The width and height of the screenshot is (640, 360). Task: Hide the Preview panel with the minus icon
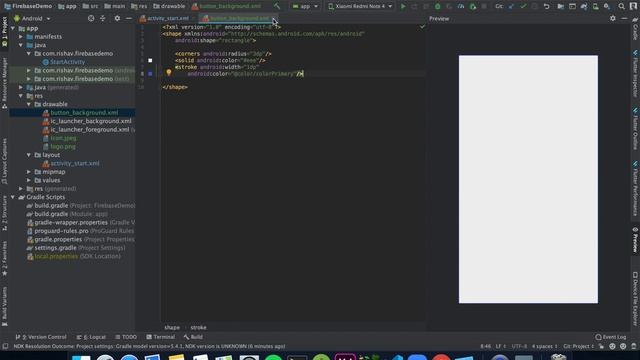pos(624,18)
